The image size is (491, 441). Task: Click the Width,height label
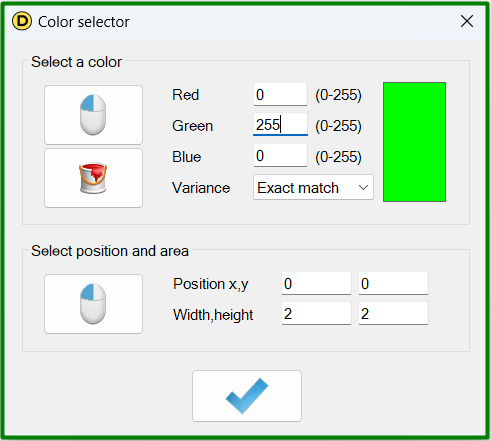pos(213,315)
